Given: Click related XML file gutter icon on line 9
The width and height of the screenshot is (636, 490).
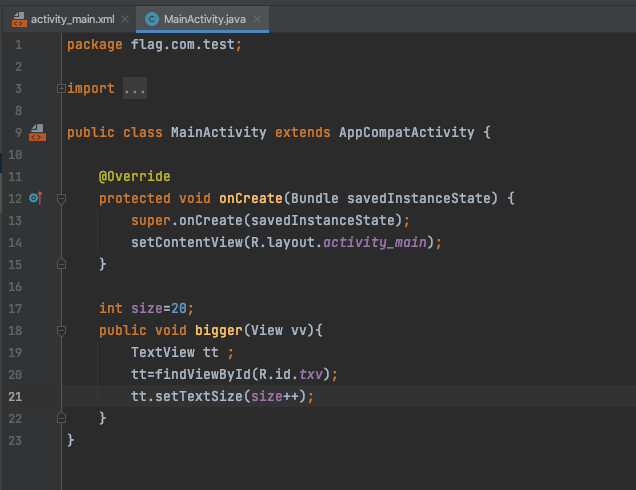Looking at the screenshot, I should click(x=38, y=133).
